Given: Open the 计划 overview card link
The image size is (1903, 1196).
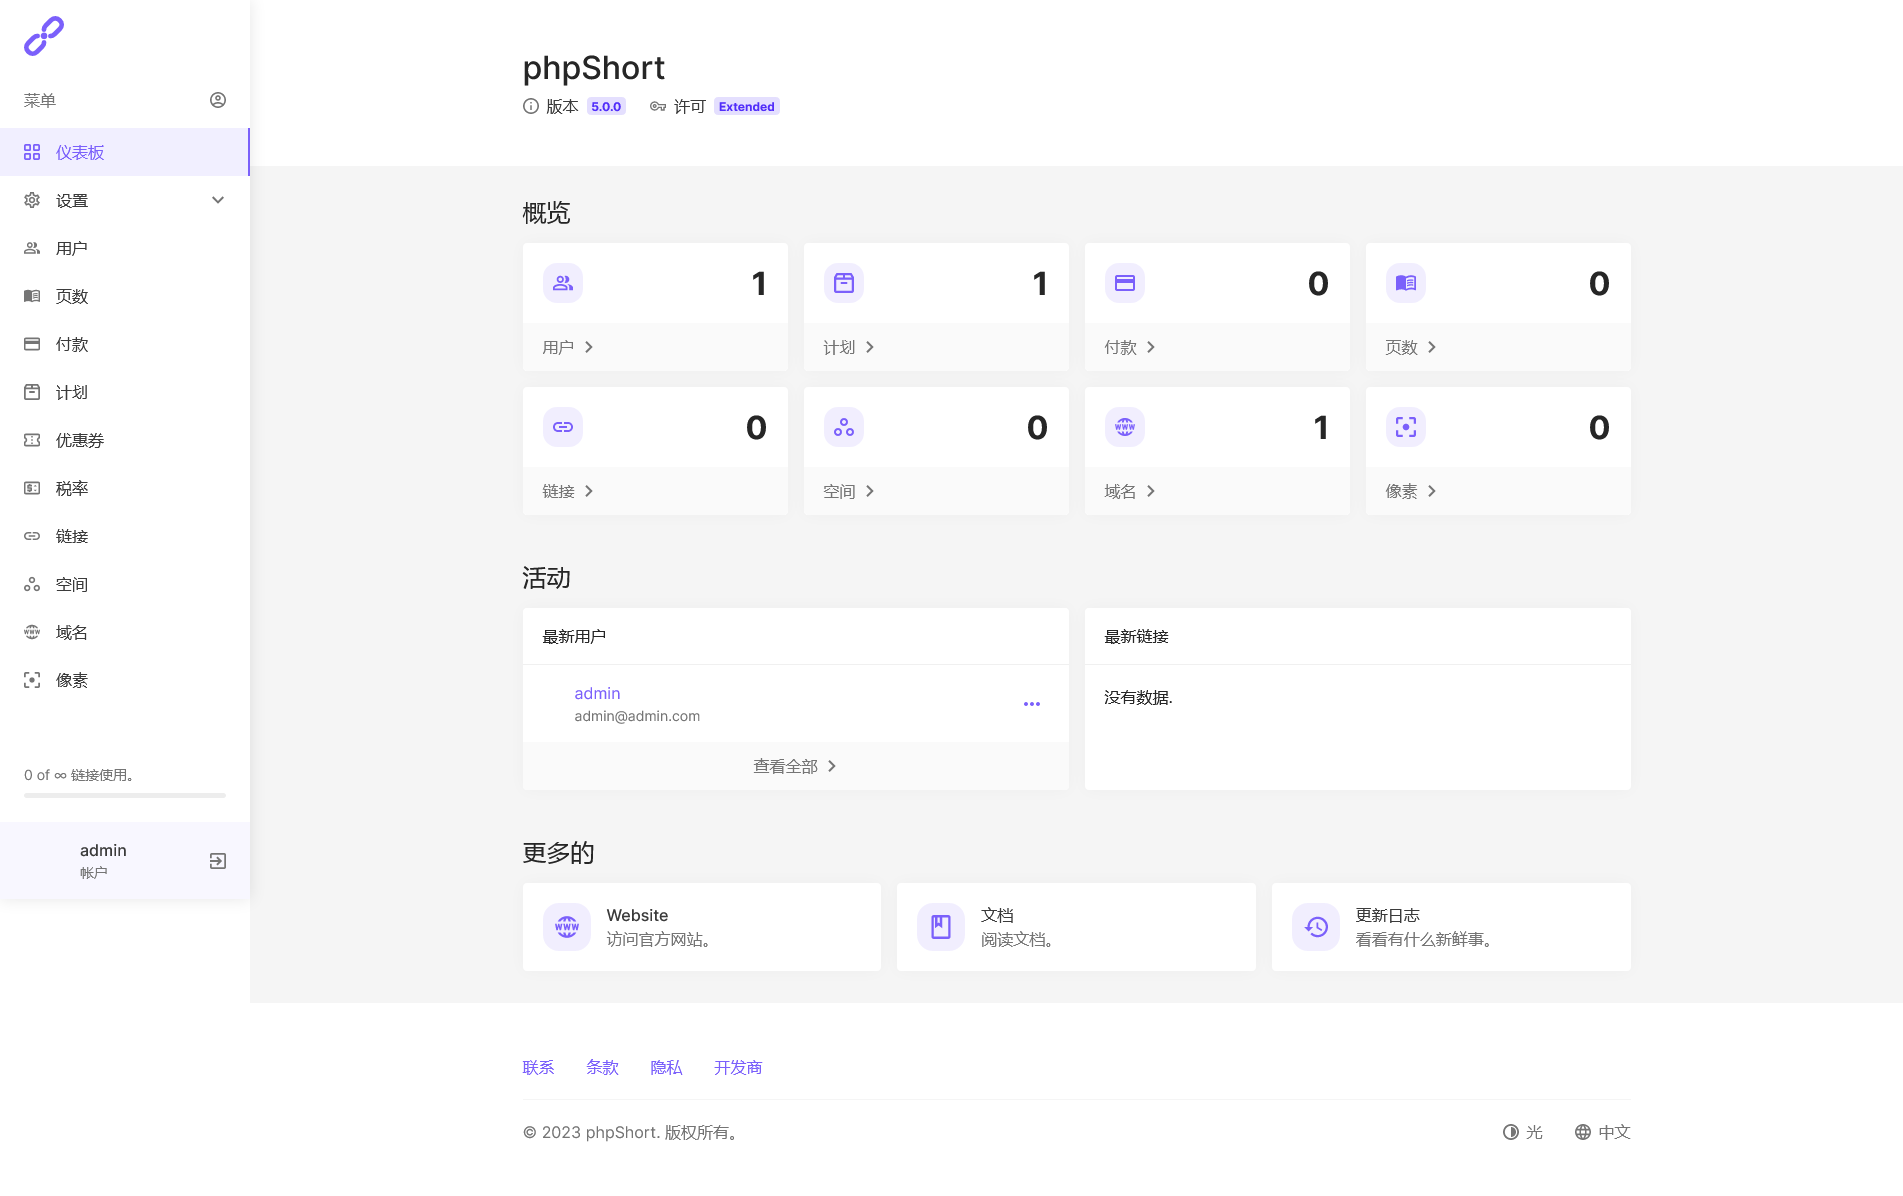Looking at the screenshot, I should (x=849, y=347).
